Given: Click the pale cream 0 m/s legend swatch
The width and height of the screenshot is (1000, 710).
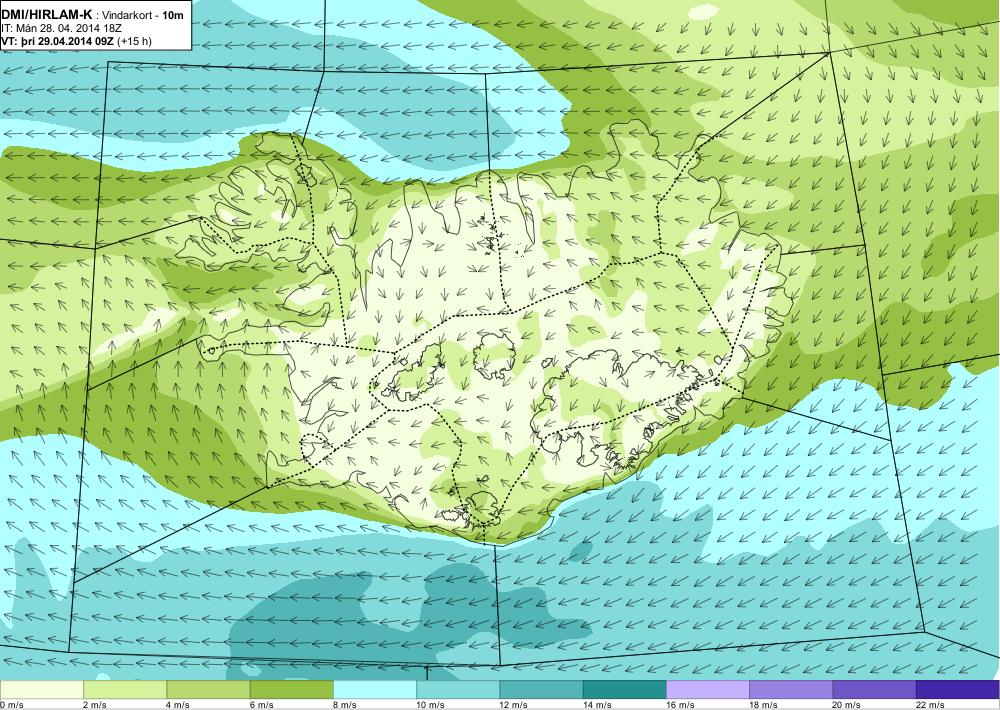Looking at the screenshot, I should [42, 690].
